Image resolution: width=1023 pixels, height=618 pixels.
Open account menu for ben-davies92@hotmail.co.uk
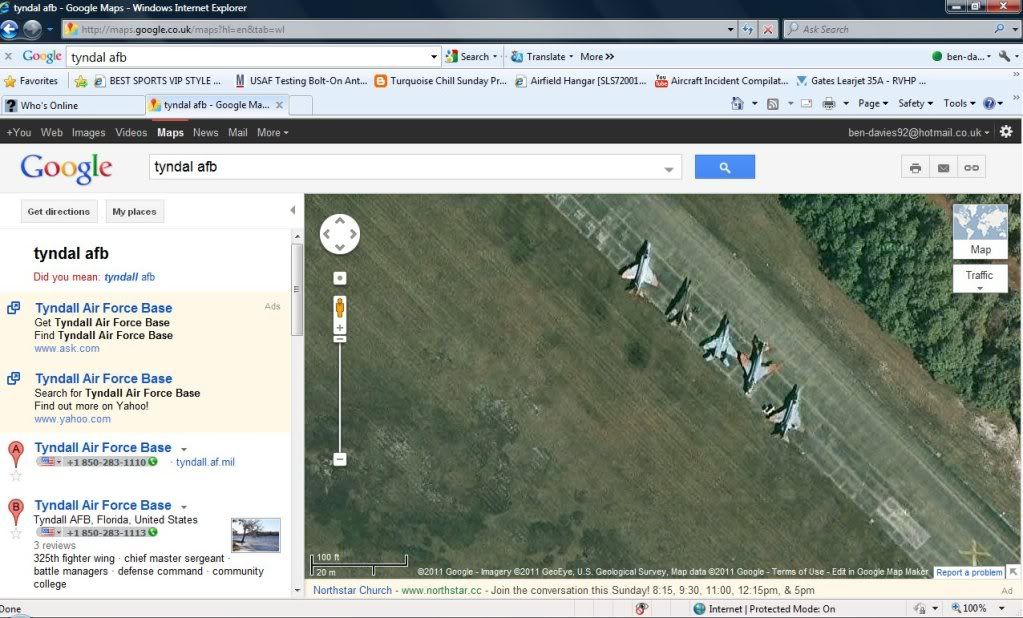click(x=919, y=132)
